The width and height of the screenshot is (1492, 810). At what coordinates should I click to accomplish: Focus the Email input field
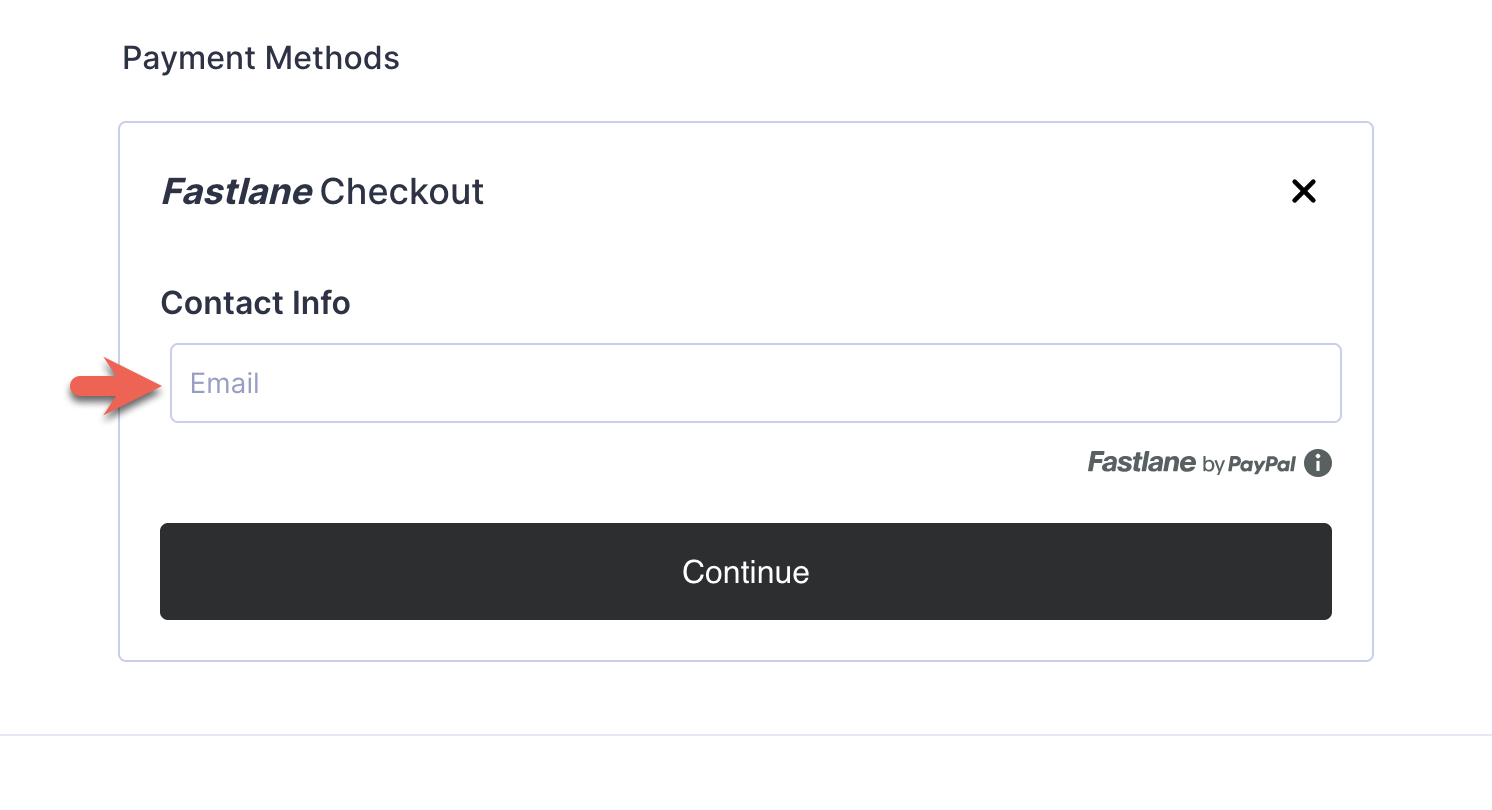coord(755,383)
